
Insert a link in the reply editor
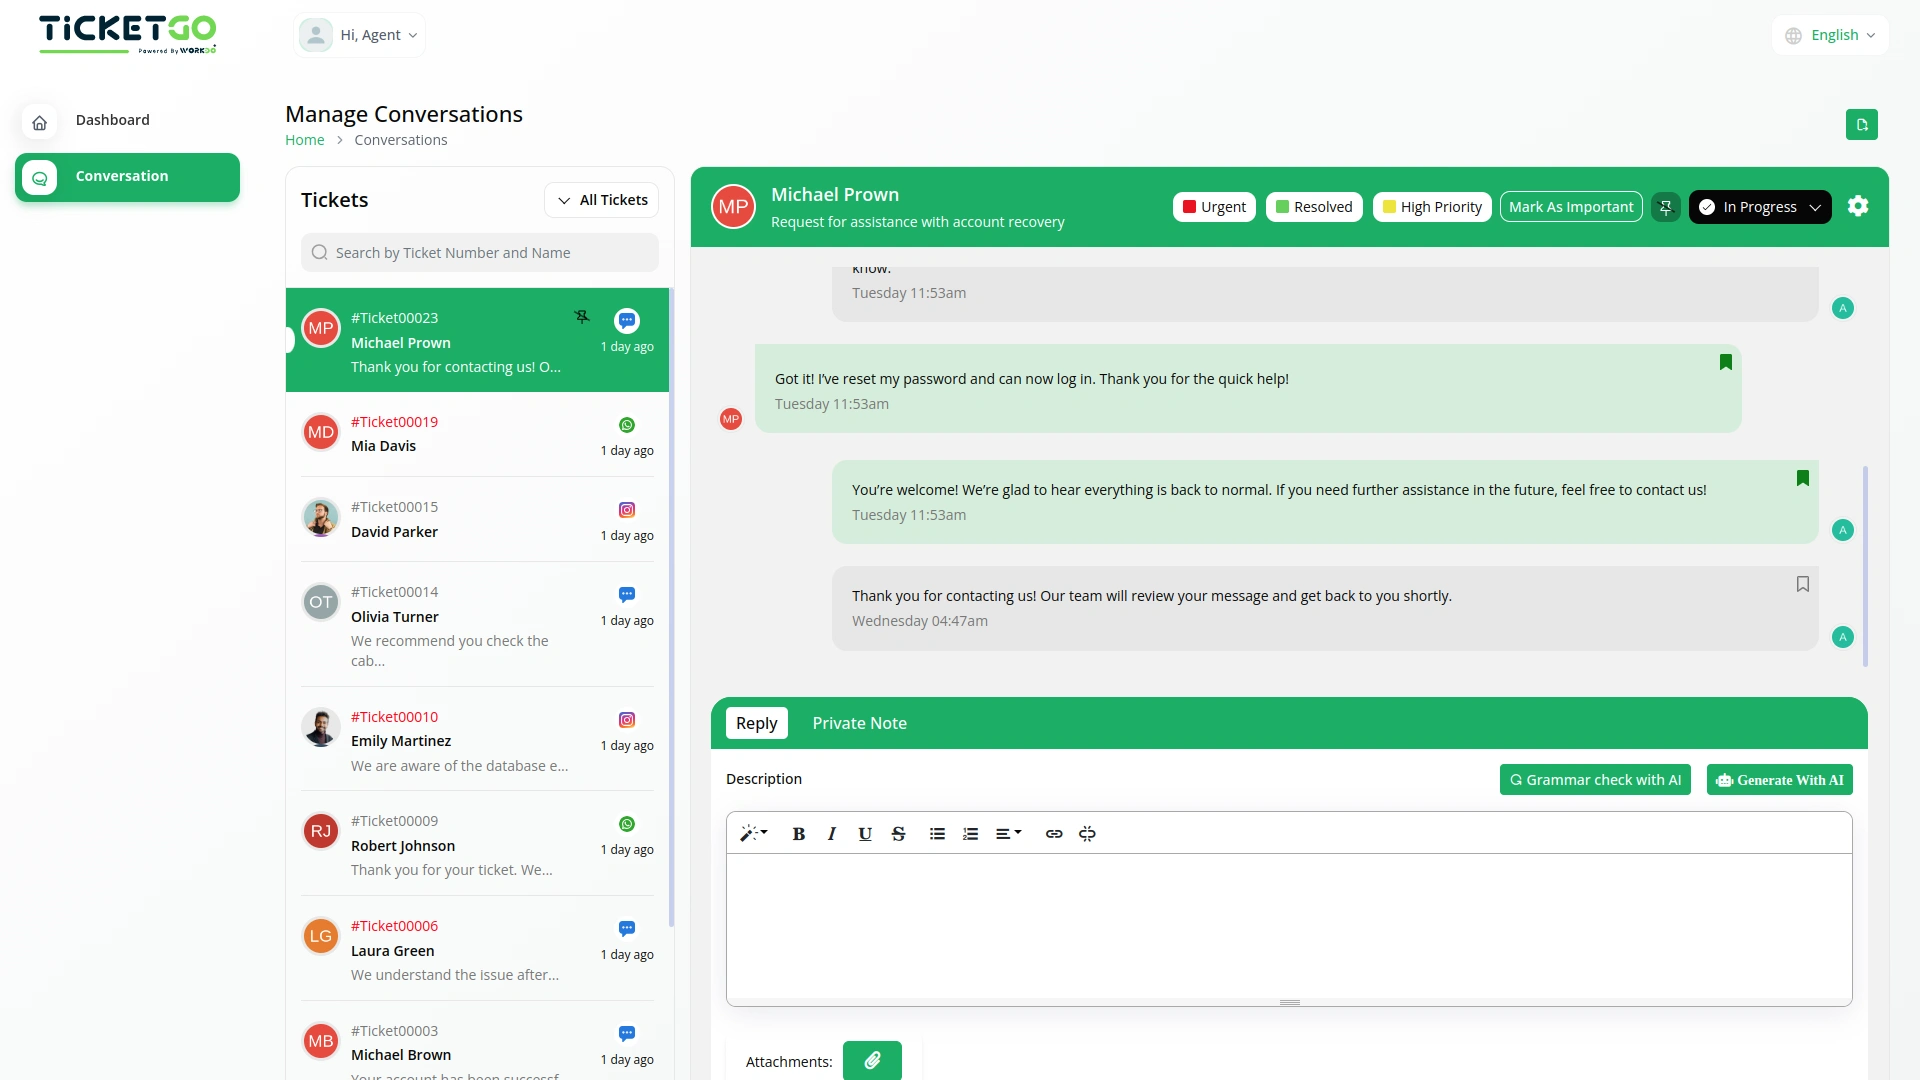[x=1053, y=833]
